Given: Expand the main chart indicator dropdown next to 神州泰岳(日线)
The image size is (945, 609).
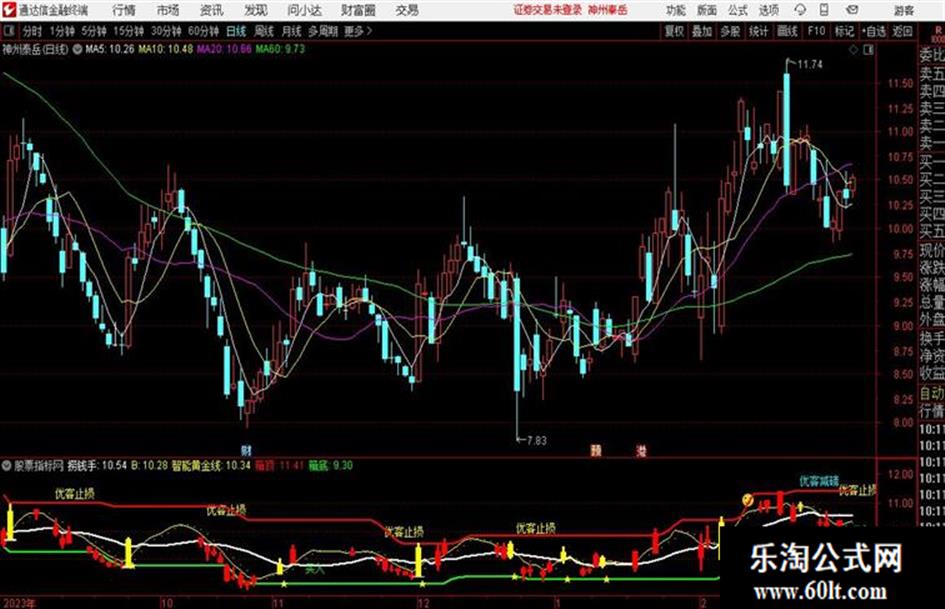Looking at the screenshot, I should tap(77, 49).
